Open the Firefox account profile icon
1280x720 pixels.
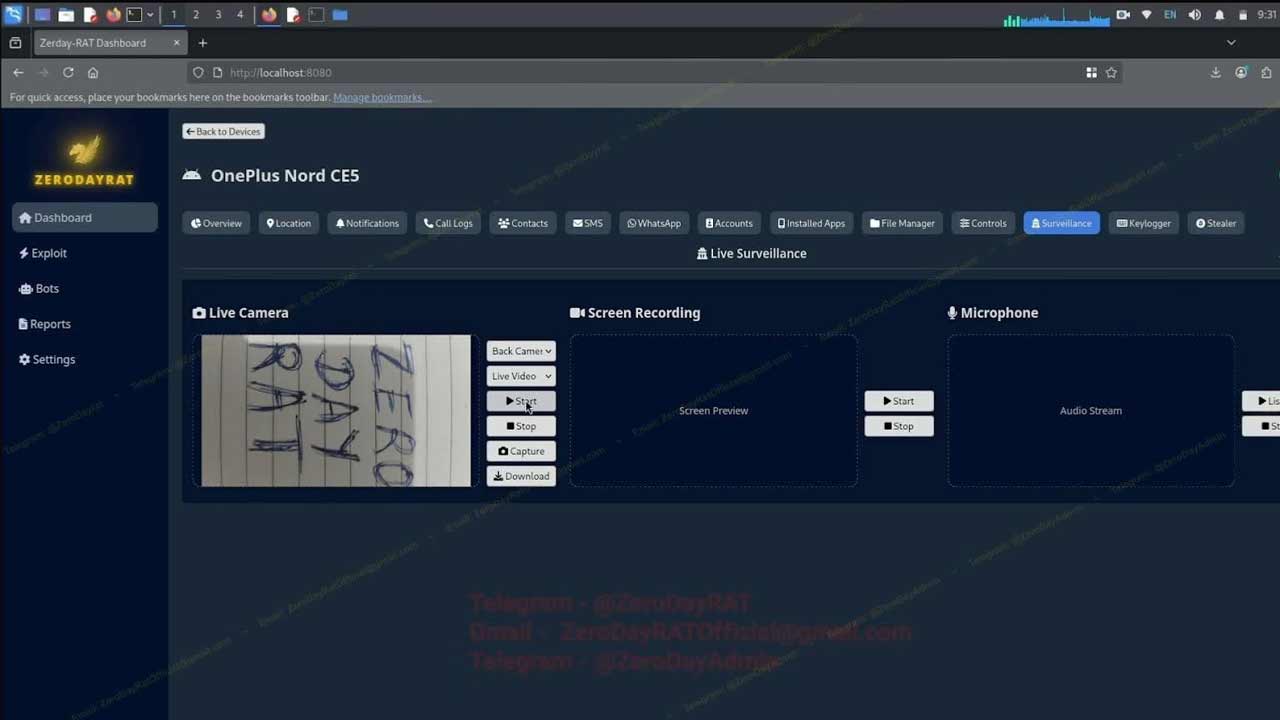pyautogui.click(x=1241, y=73)
